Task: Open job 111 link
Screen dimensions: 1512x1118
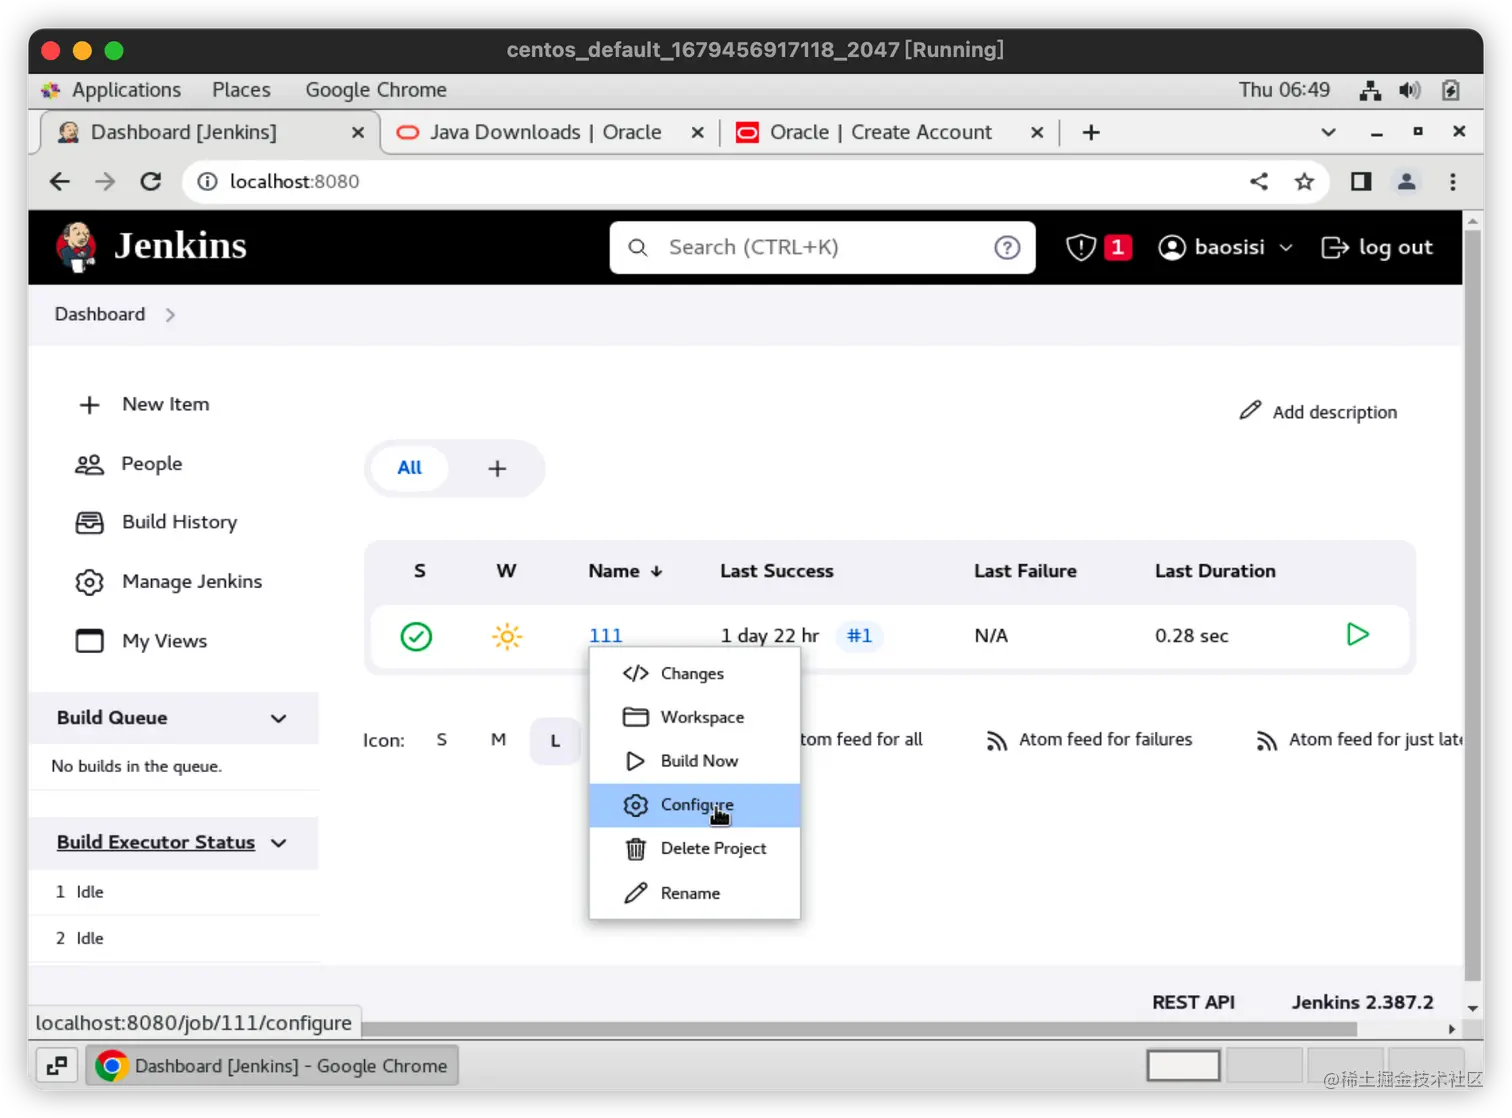Action: click(x=605, y=636)
